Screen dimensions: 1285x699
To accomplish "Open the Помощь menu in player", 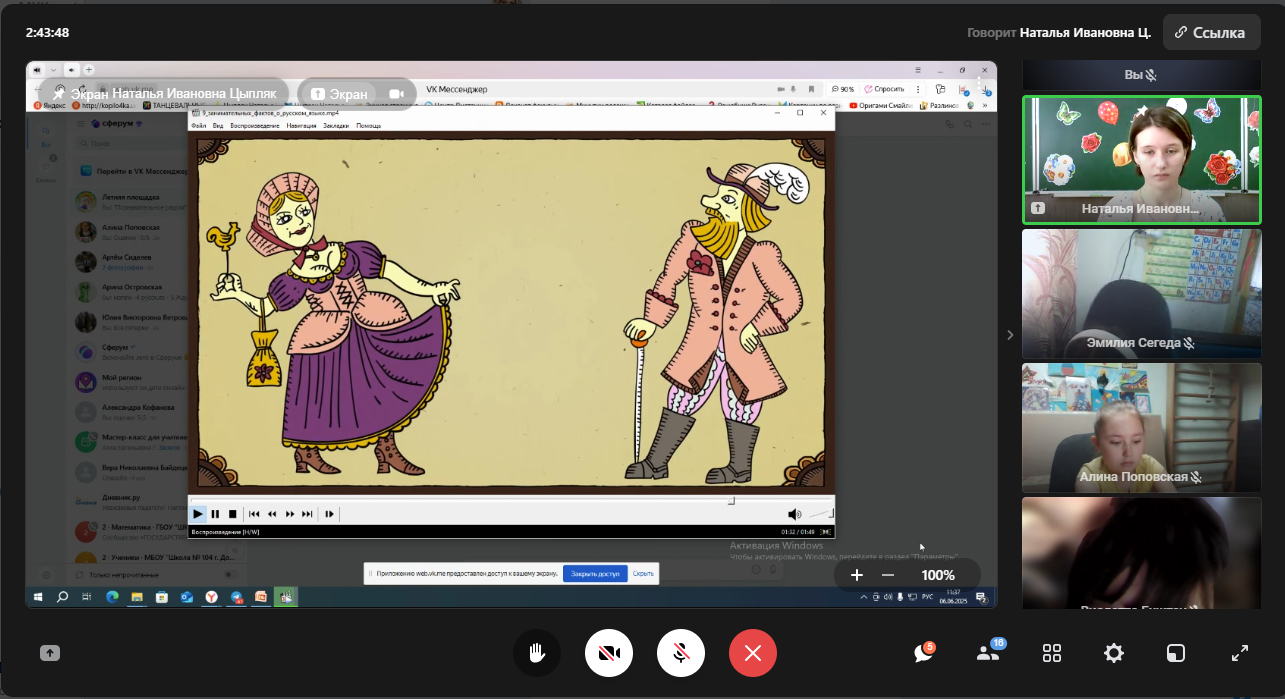I will pos(368,126).
